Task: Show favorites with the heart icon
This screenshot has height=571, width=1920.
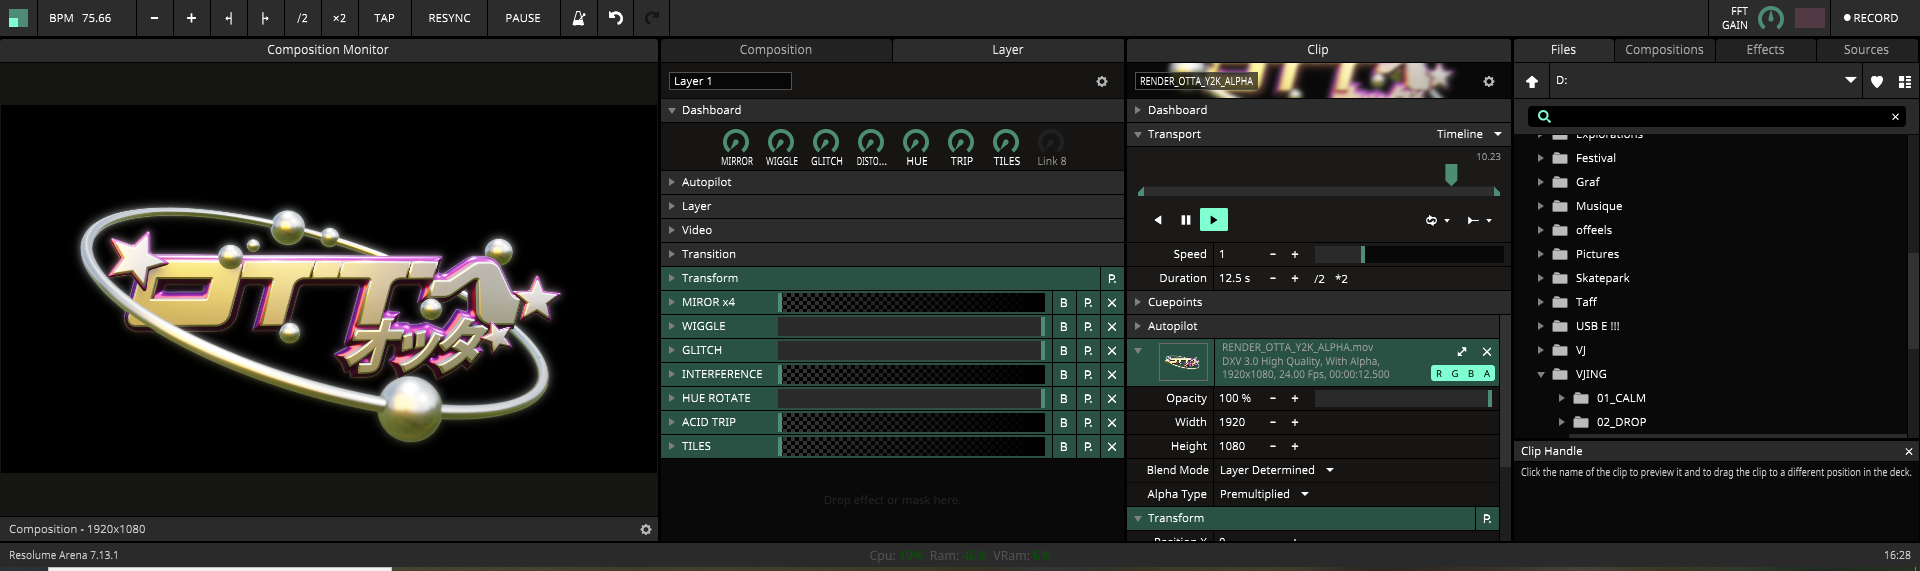Action: (x=1877, y=82)
